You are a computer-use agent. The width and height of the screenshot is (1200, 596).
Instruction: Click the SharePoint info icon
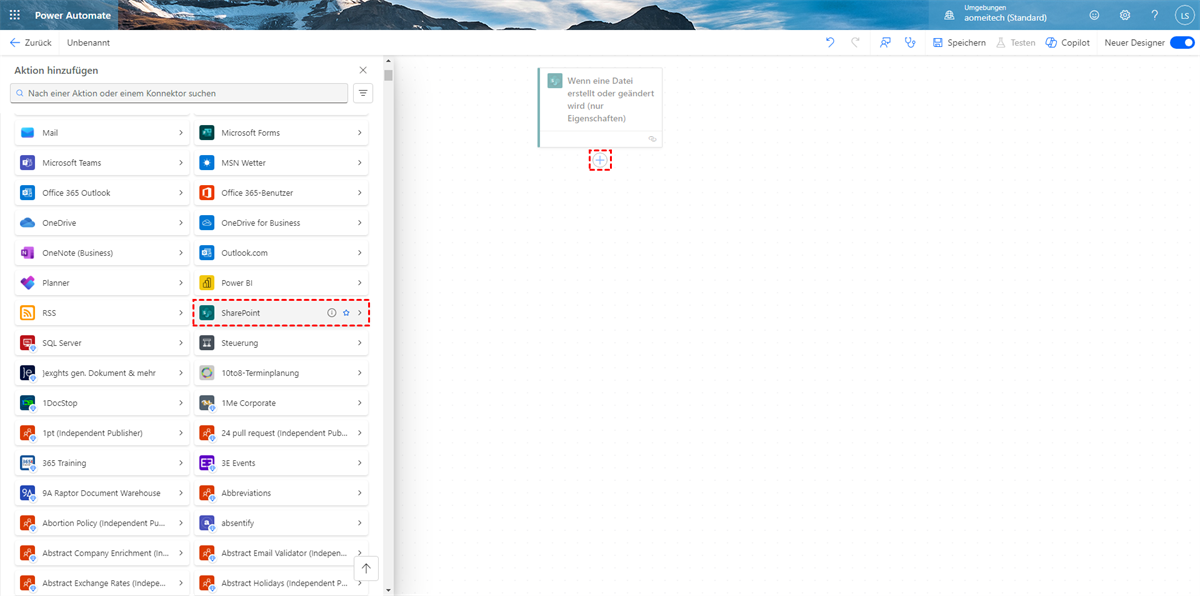coord(332,313)
